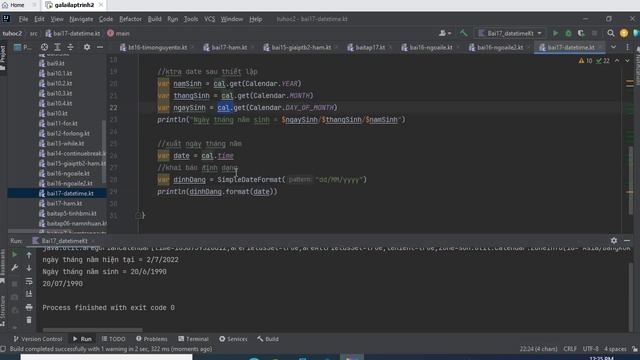Close the bai17-datetime.kt editor tab
The image size is (640, 360).
[x=600, y=47]
